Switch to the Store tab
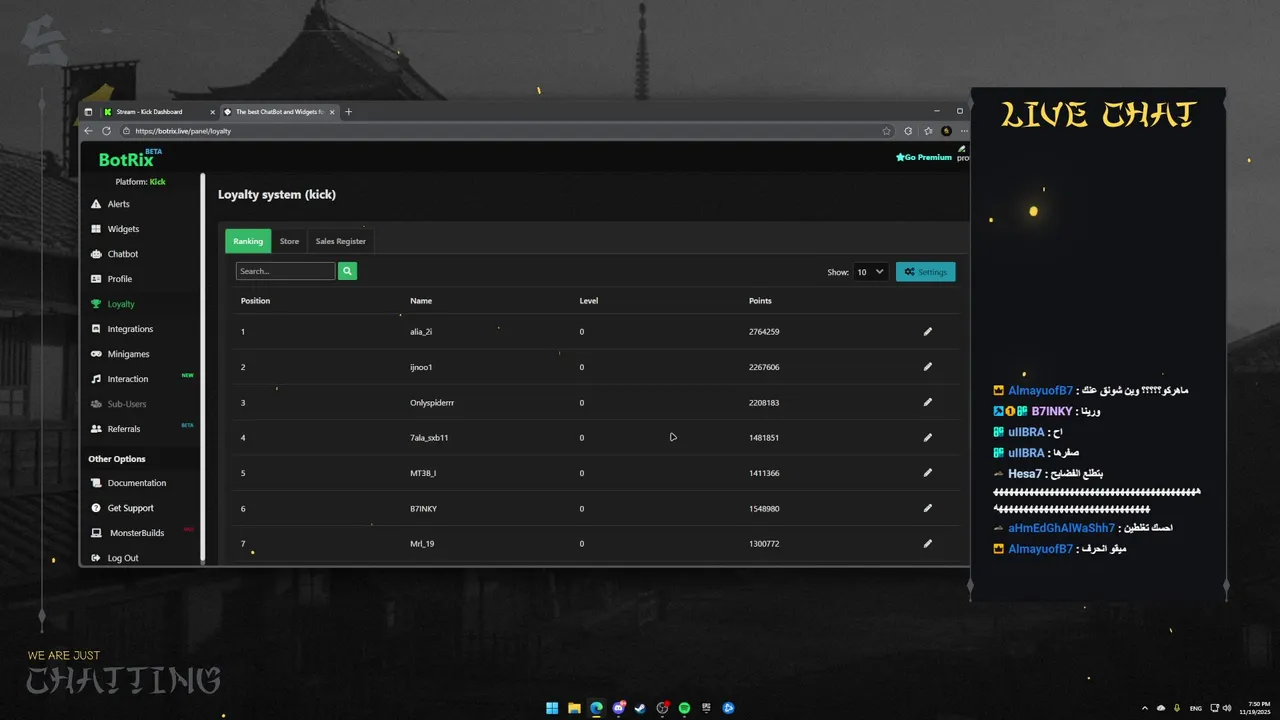This screenshot has width=1280, height=720. click(289, 241)
